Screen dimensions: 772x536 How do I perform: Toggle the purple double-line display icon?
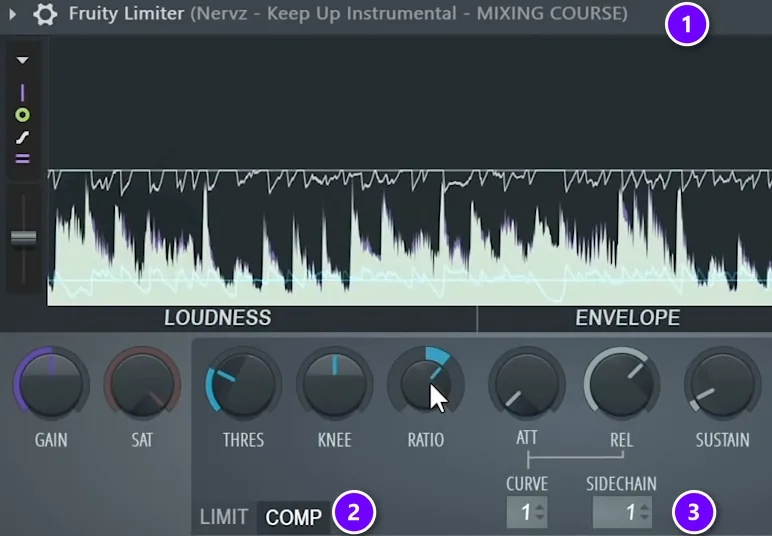pos(22,158)
